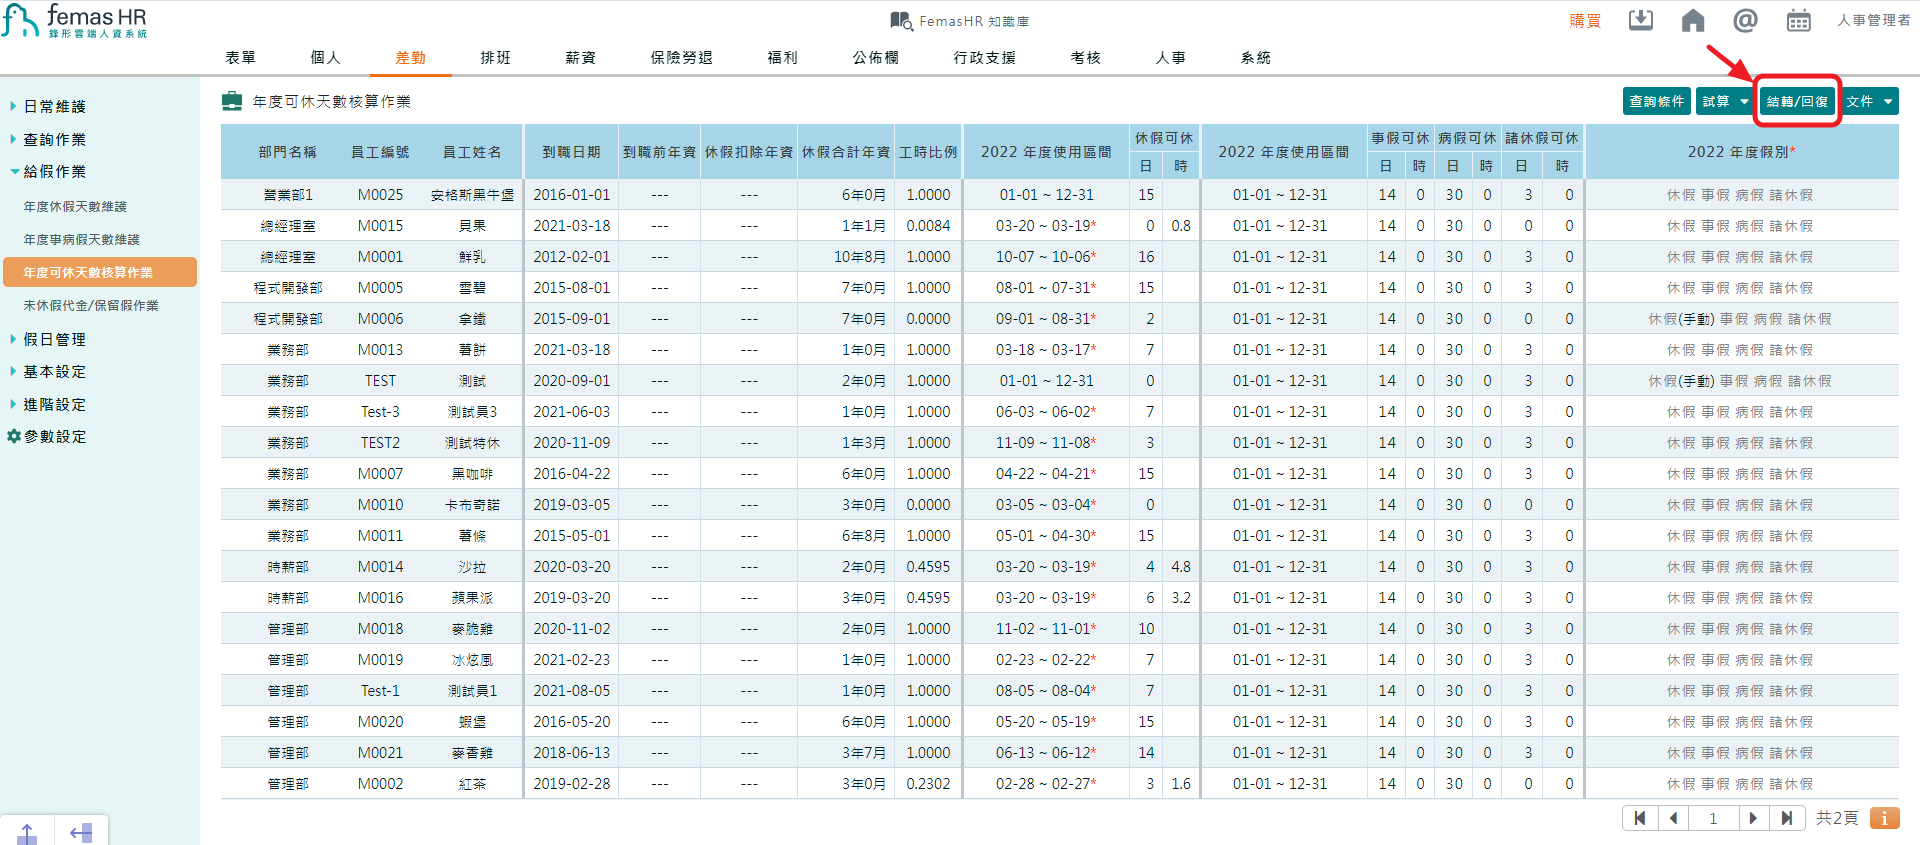Open the 系統 top menu
Image resolution: width=1920 pixels, height=845 pixels.
1255,57
